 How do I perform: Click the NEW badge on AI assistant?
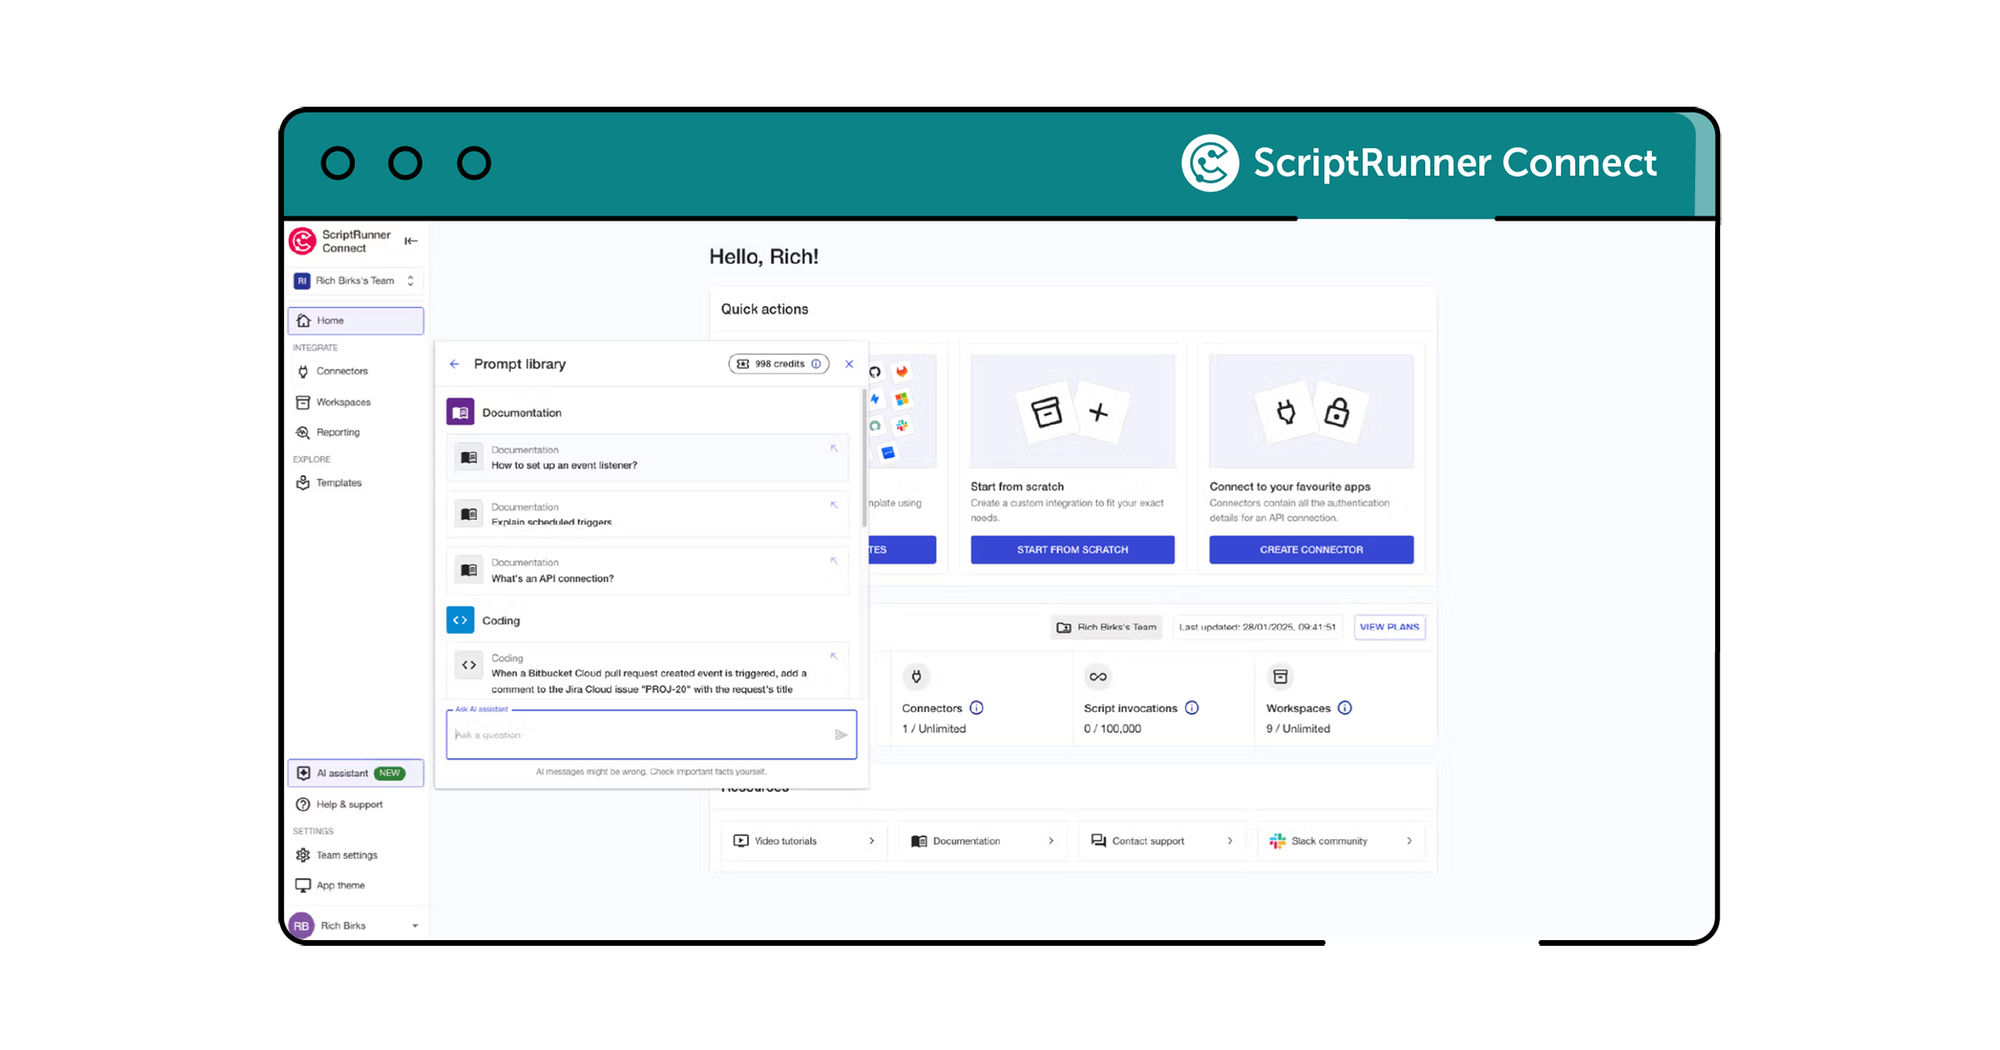click(x=390, y=773)
